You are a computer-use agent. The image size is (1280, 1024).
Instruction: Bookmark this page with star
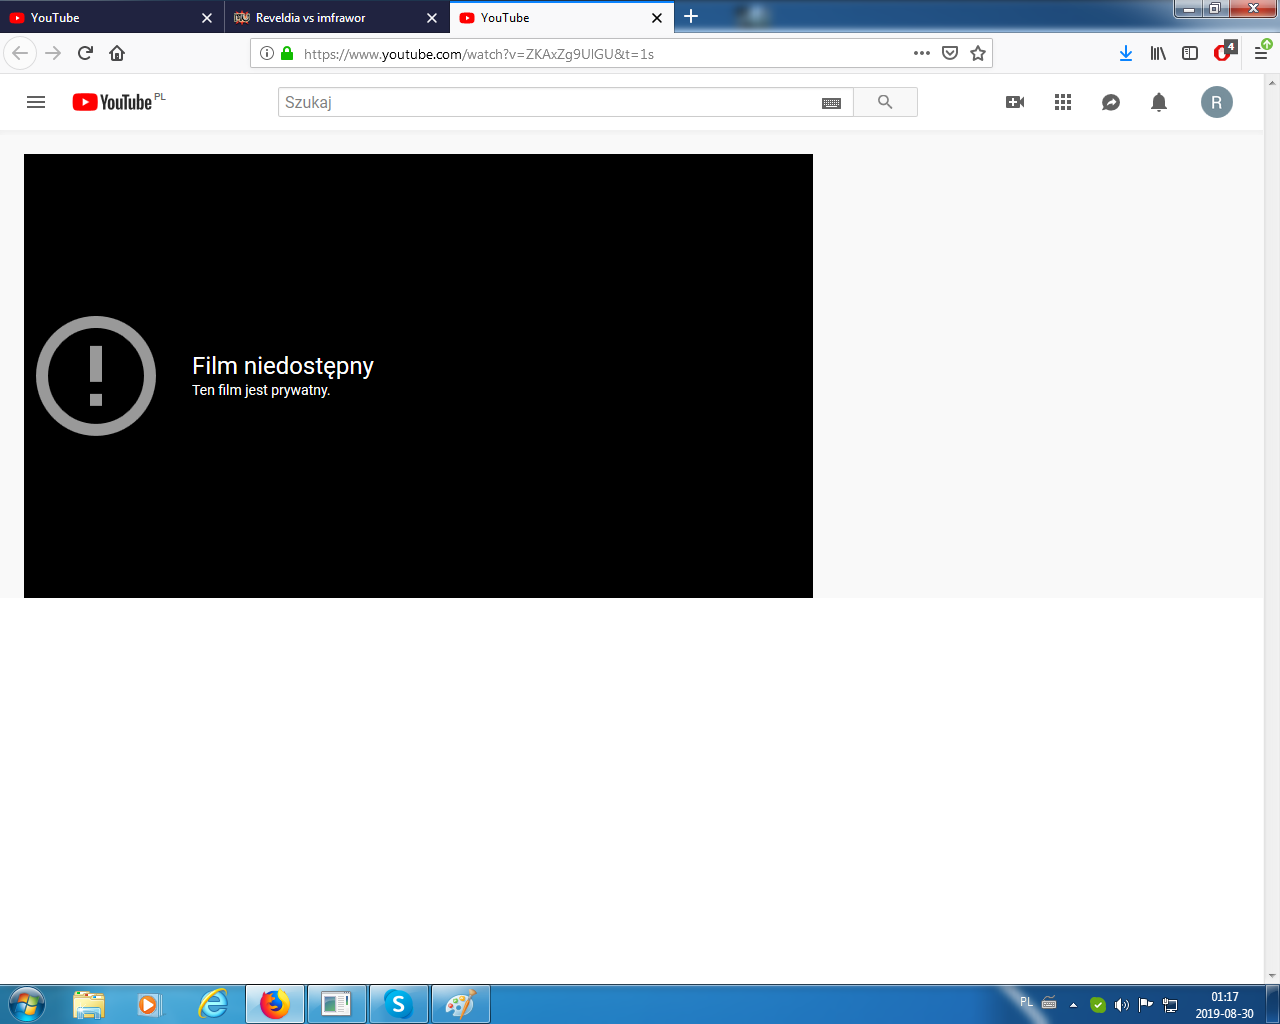pos(978,53)
